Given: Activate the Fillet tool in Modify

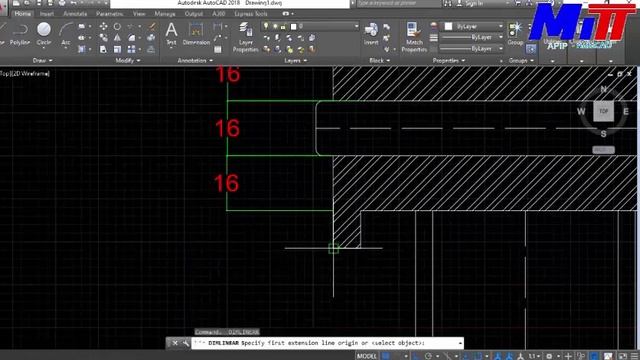Looking at the screenshot, I should tap(131, 38).
